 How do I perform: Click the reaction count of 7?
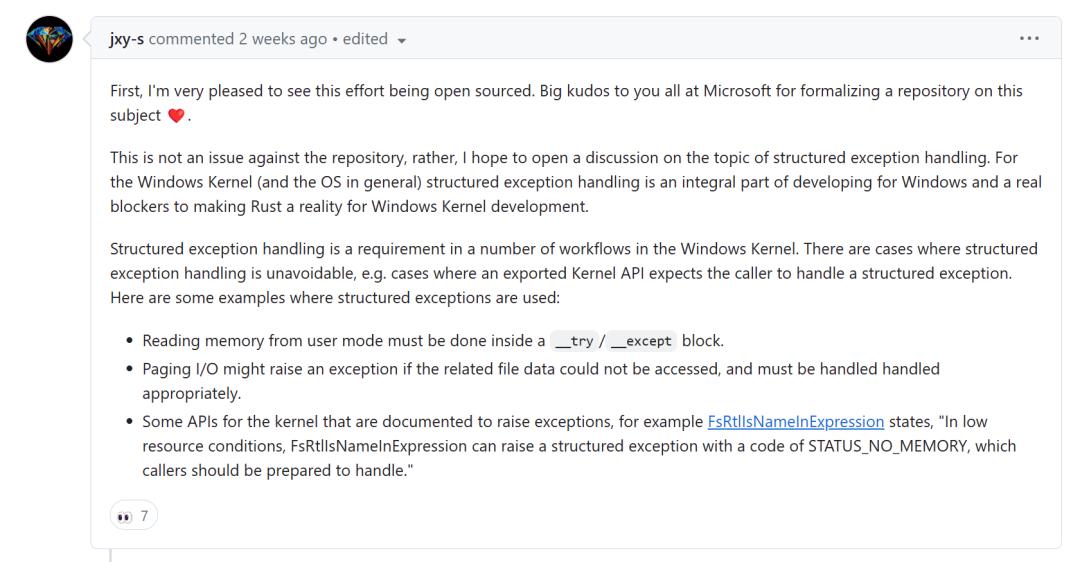pyautogui.click(x=144, y=516)
